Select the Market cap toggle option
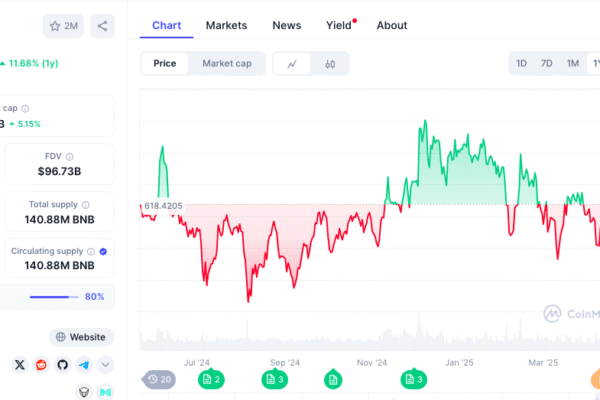The width and height of the screenshot is (600, 400). pos(227,64)
